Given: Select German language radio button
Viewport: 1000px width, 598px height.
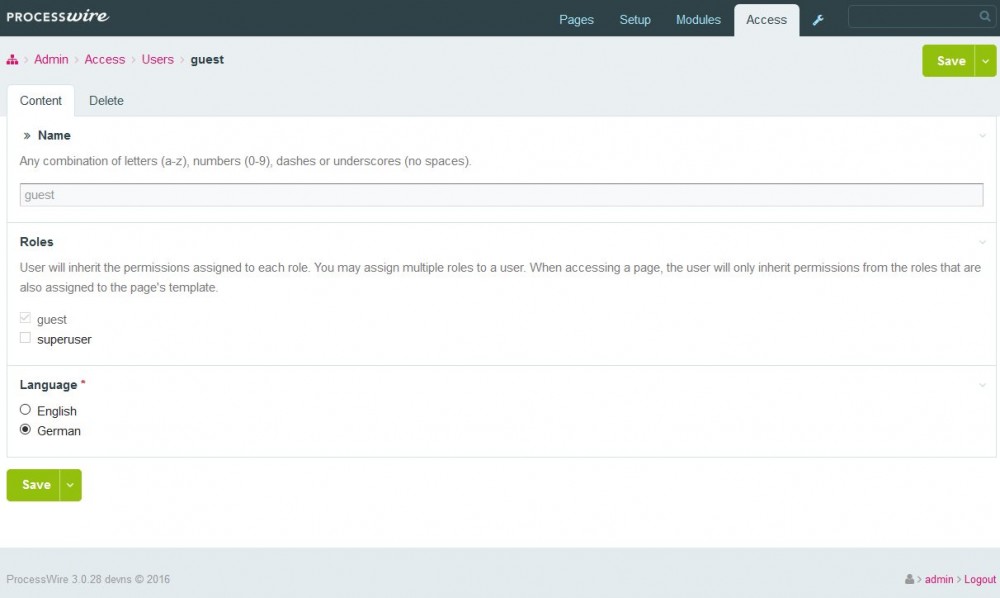Looking at the screenshot, I should [26, 430].
